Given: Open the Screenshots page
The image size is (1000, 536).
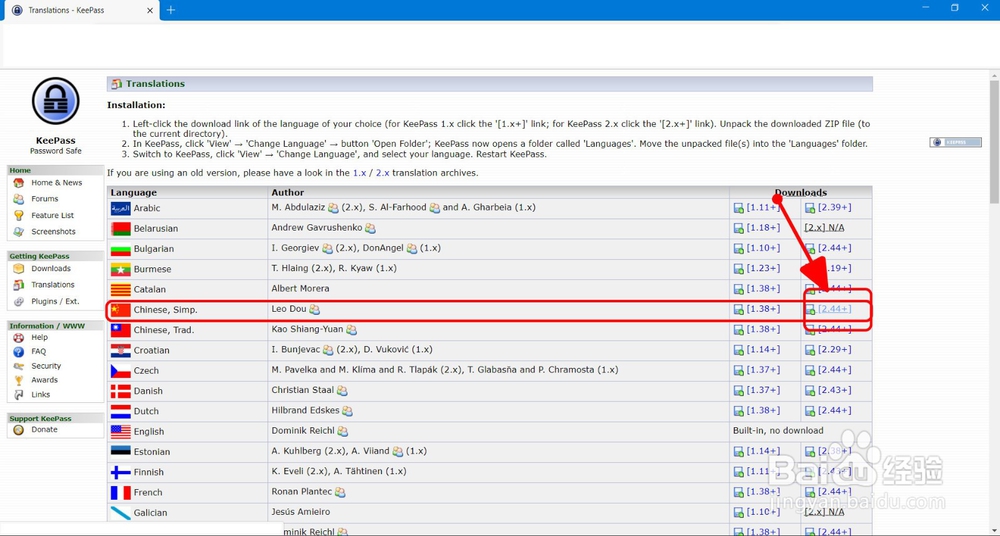Looking at the screenshot, I should 53,232.
